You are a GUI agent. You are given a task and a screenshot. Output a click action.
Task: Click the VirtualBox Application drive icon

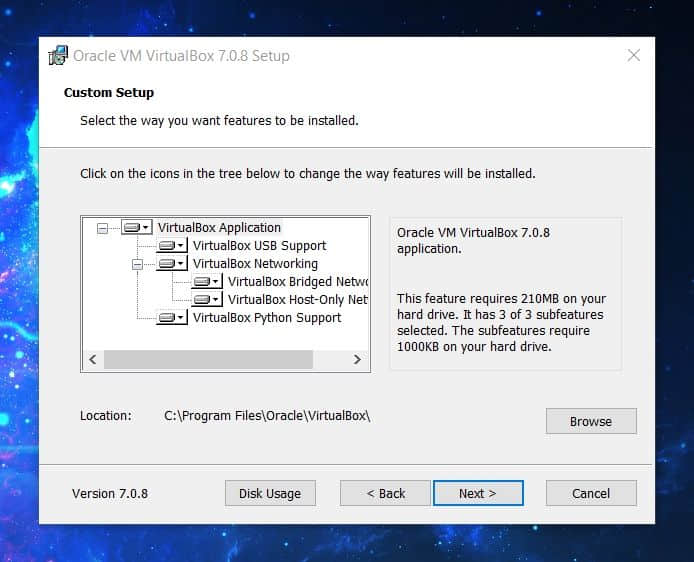click(136, 228)
